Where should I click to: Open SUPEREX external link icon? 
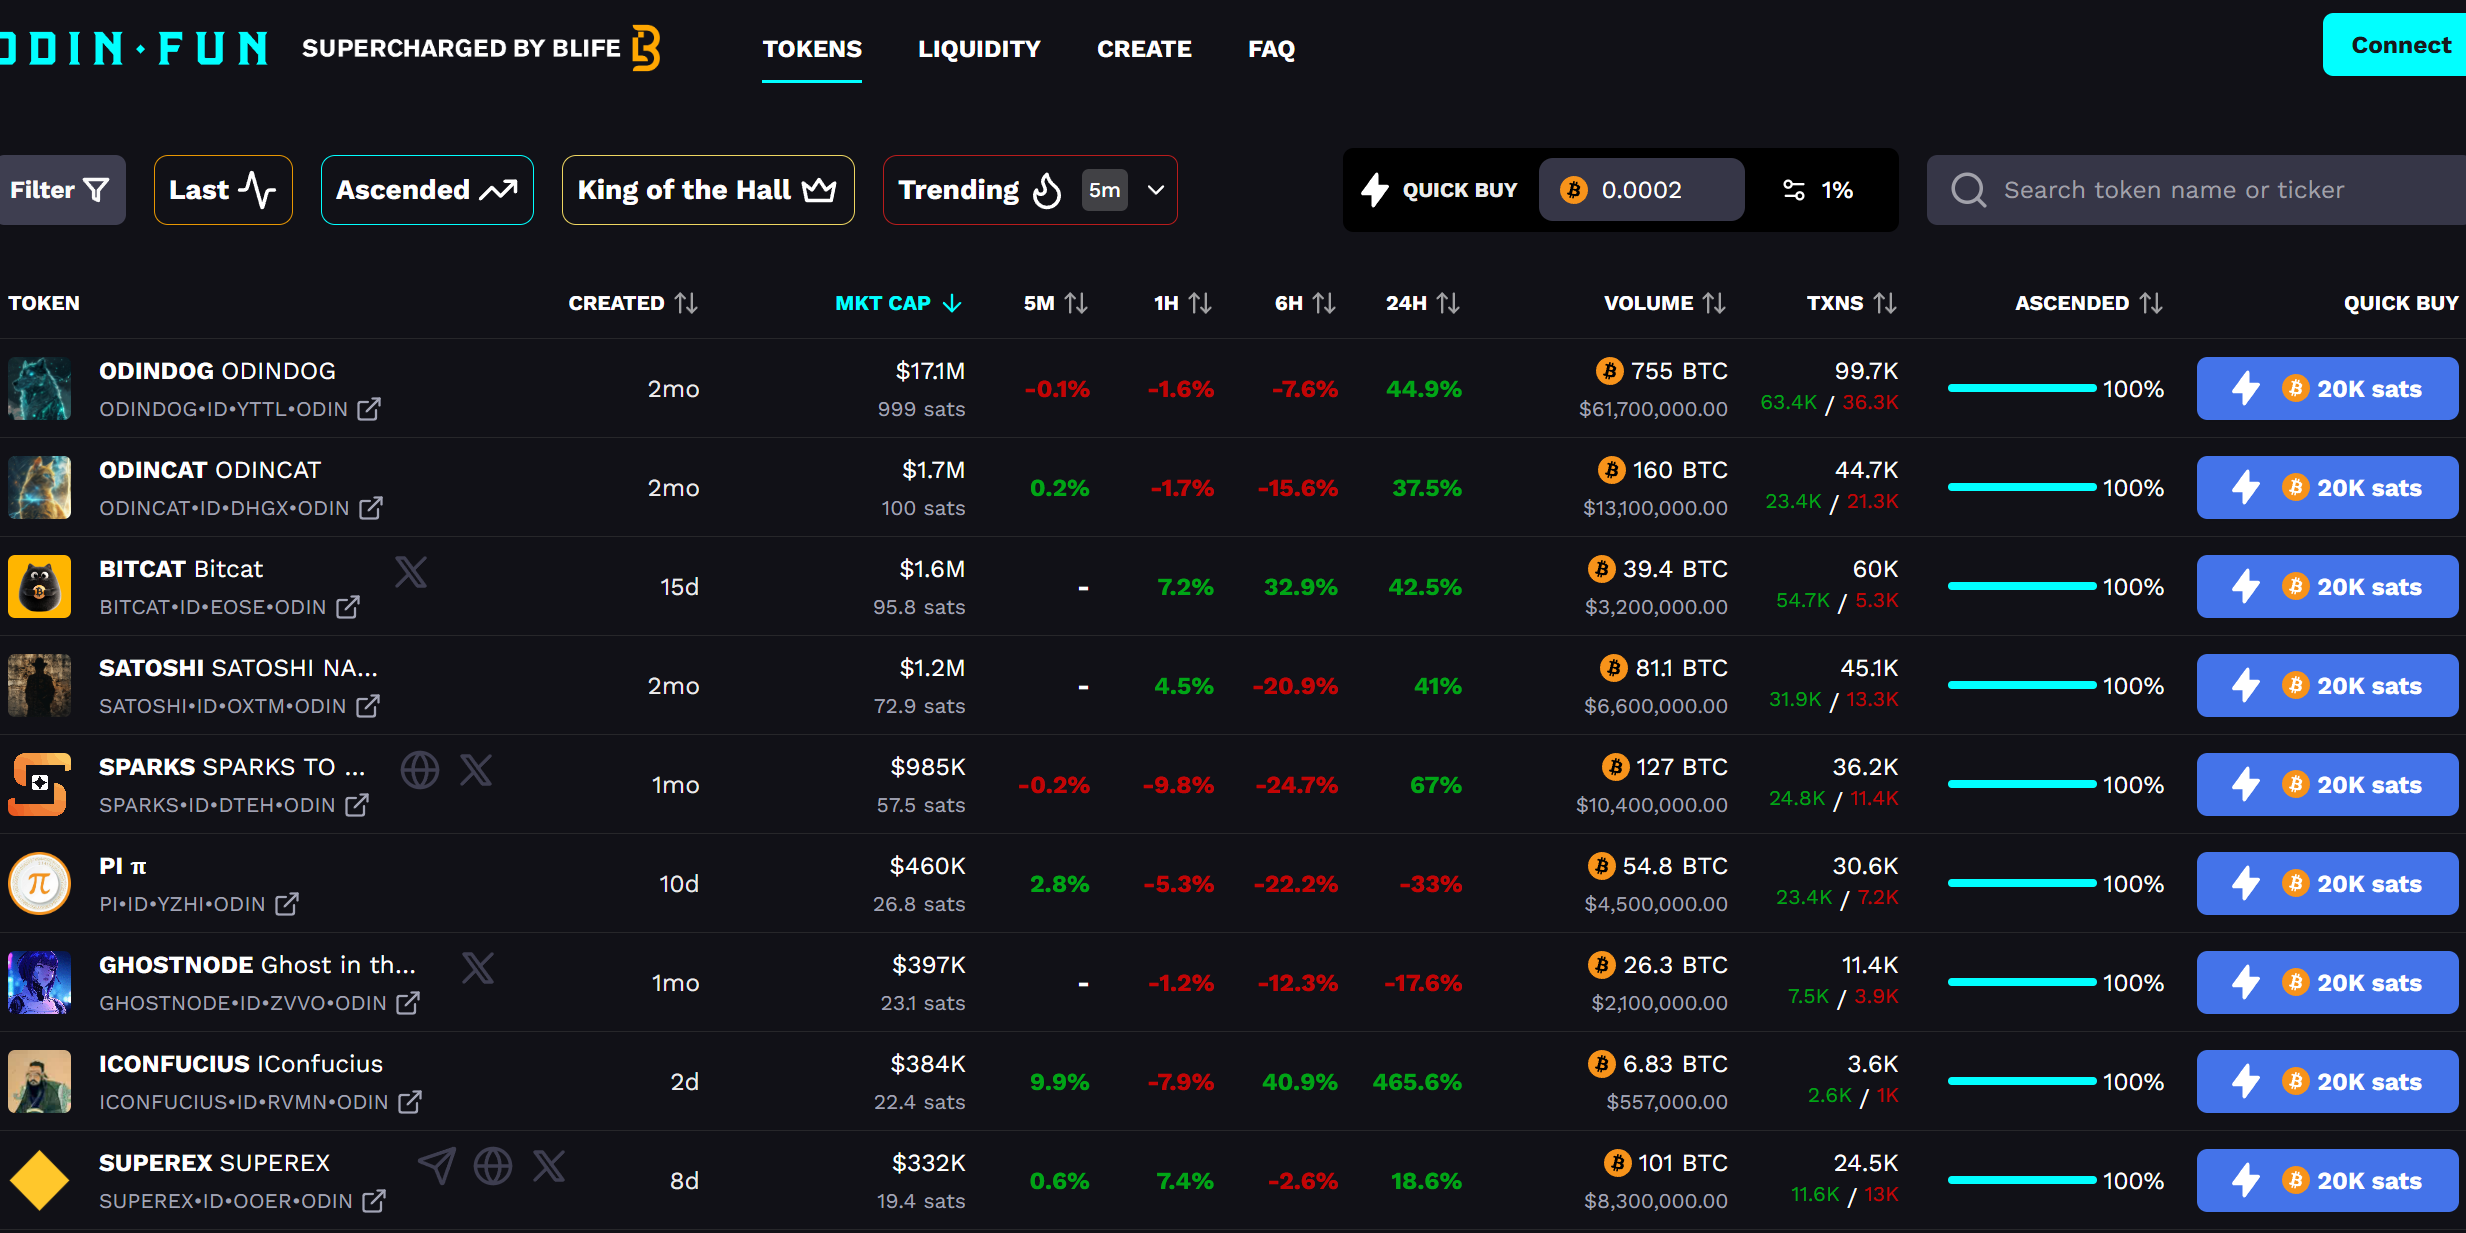[374, 1201]
